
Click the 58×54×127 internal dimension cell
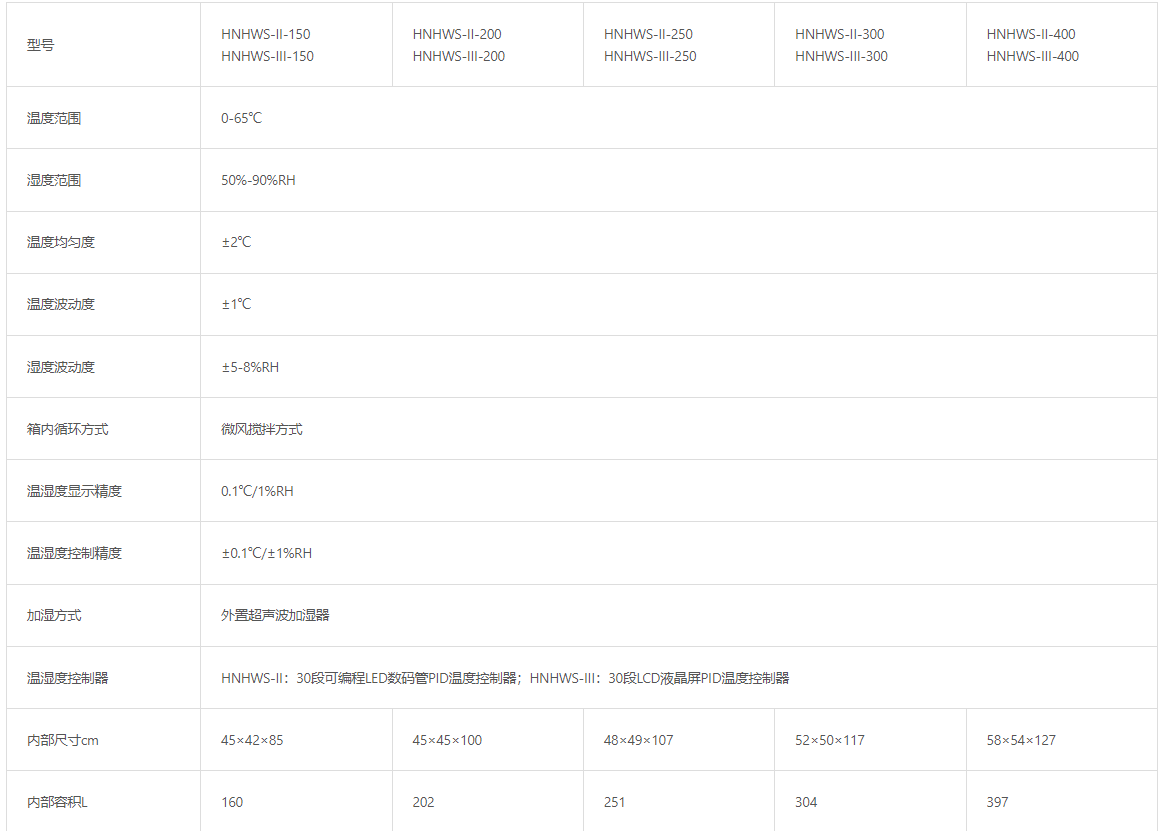[1021, 740]
